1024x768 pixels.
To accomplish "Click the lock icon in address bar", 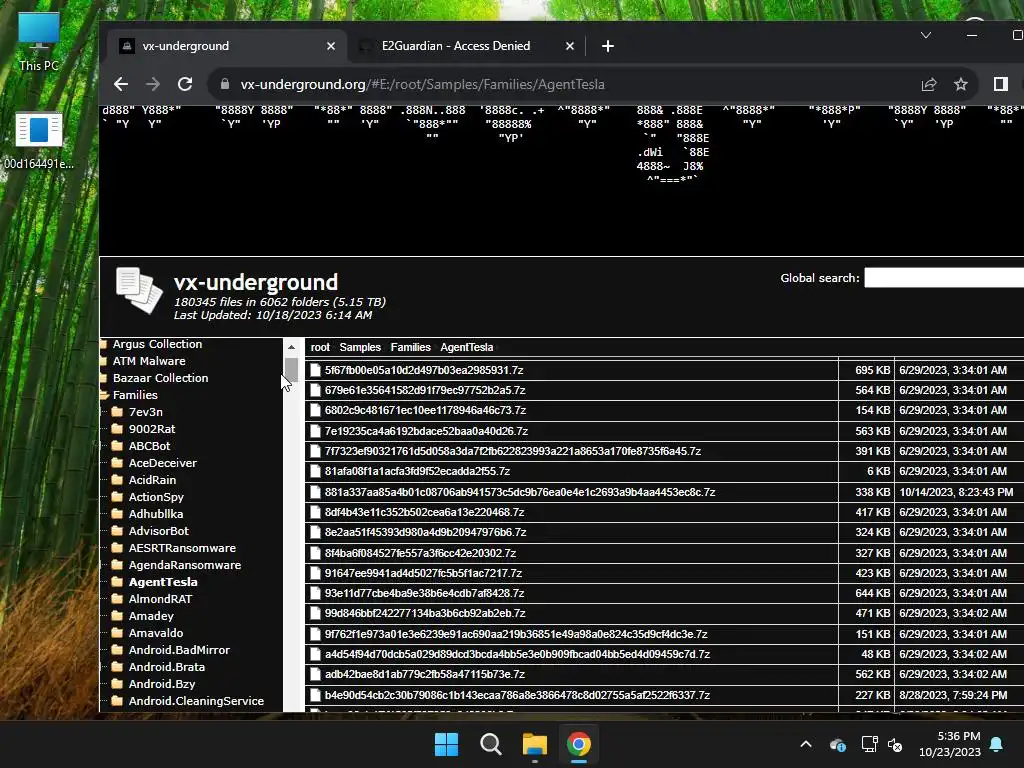I will pyautogui.click(x=225, y=84).
